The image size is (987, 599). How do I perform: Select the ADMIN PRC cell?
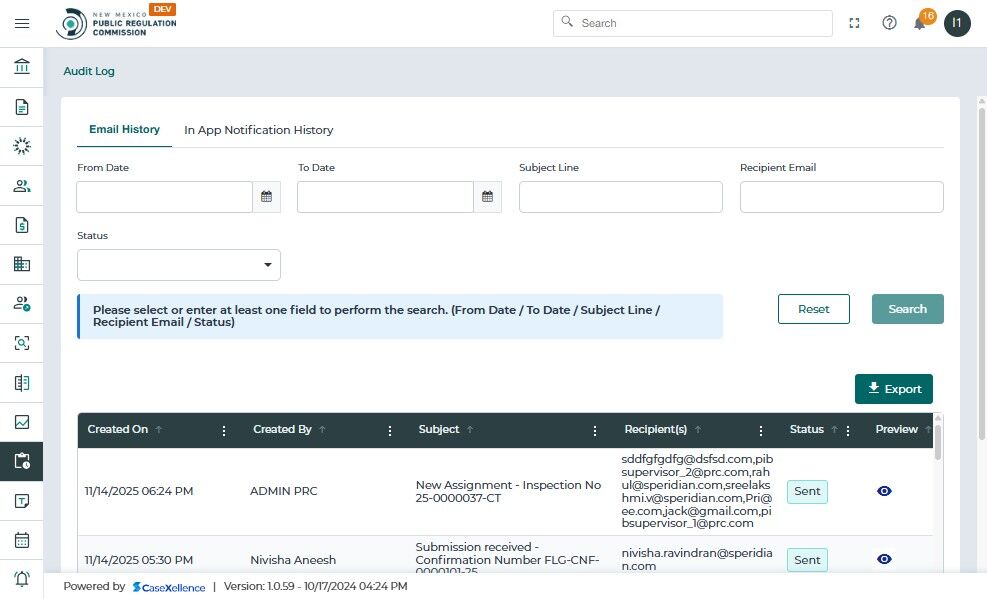click(283, 491)
